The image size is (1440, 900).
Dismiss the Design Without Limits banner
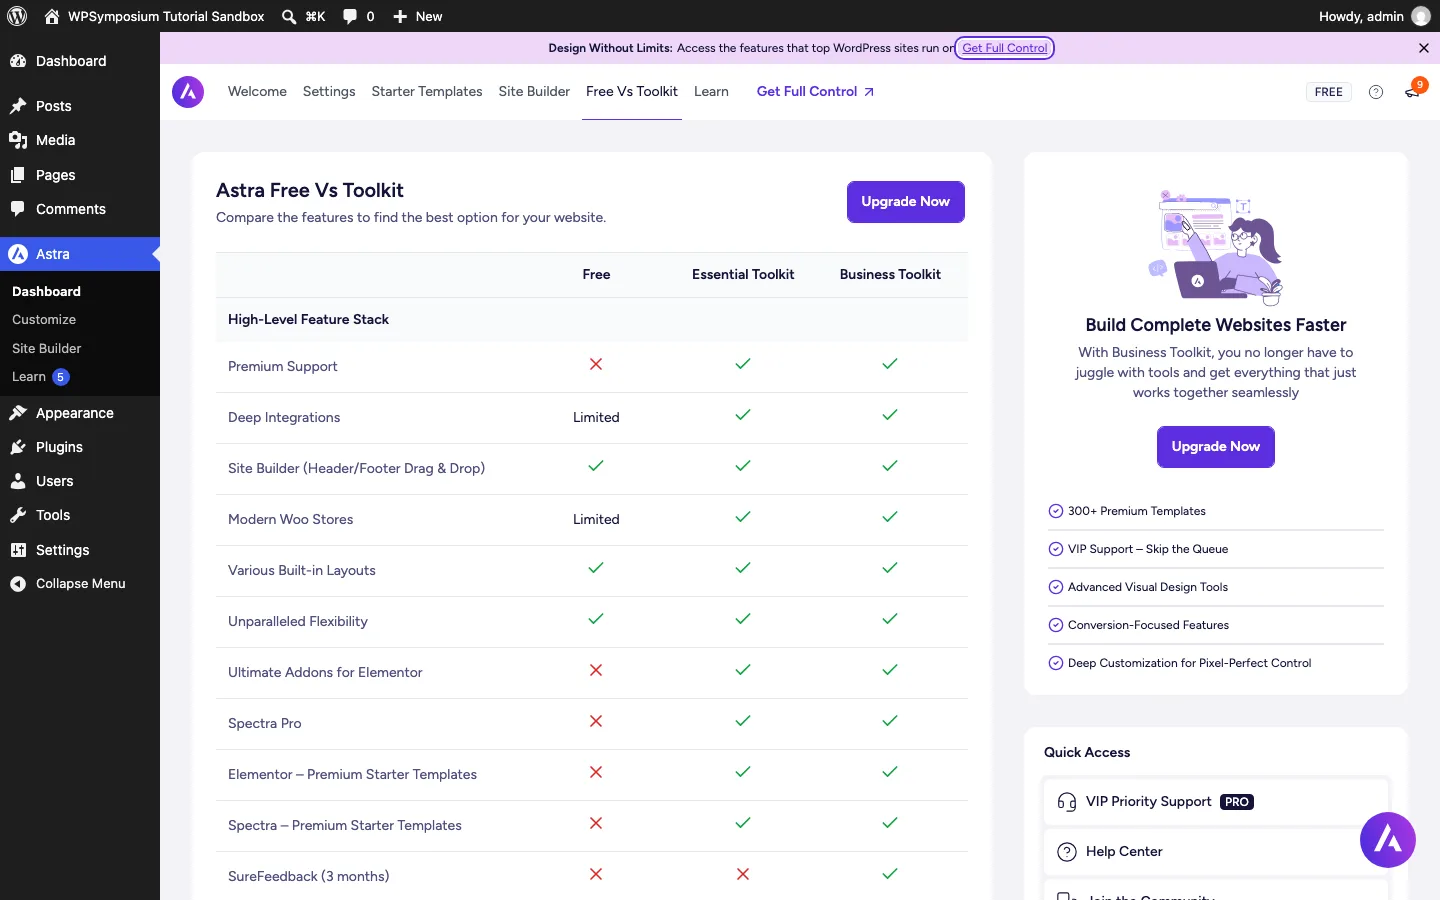click(x=1424, y=48)
